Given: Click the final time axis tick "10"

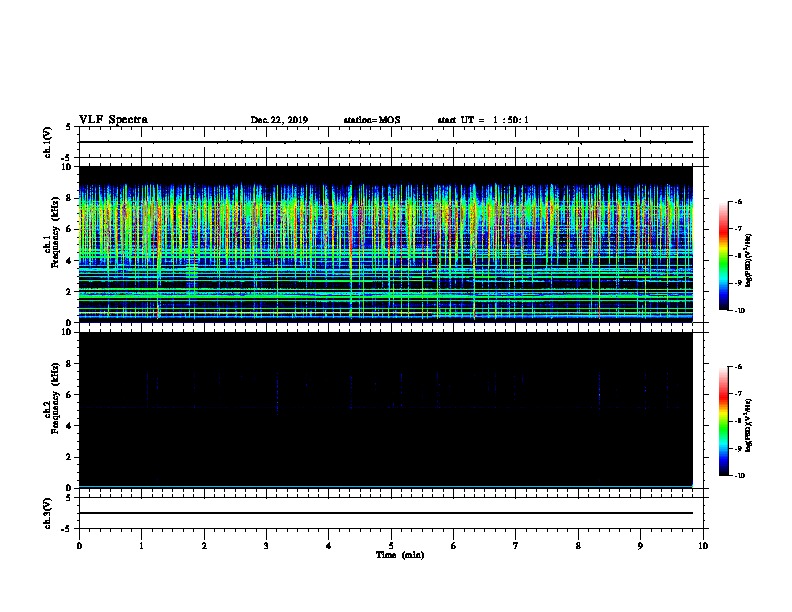Looking at the screenshot, I should click(x=703, y=546).
